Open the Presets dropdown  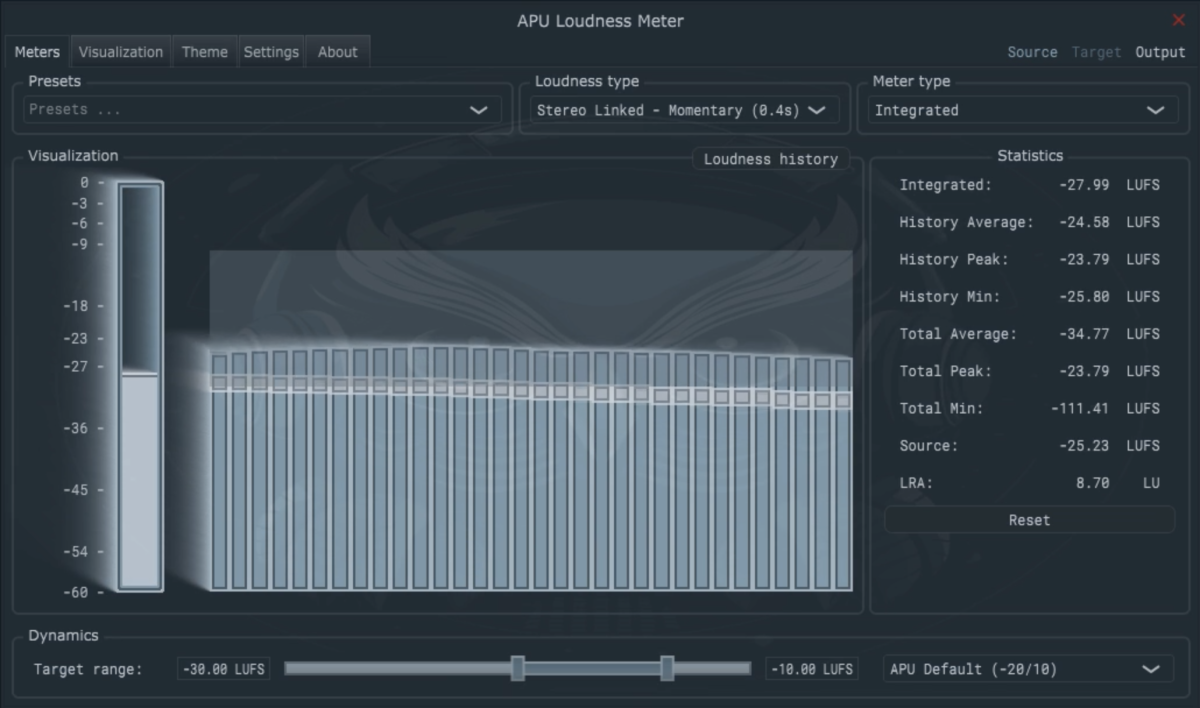pyautogui.click(x=261, y=110)
